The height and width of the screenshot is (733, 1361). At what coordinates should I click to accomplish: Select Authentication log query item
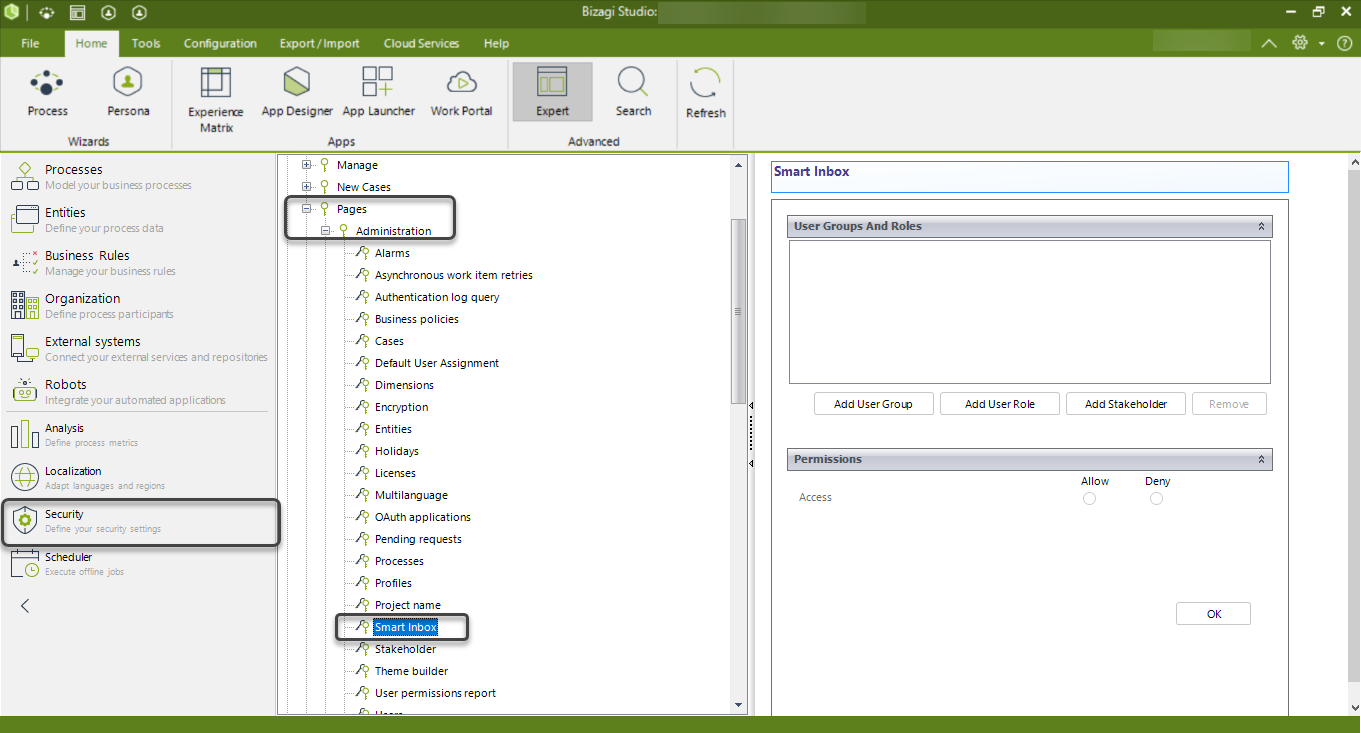[x=436, y=297]
